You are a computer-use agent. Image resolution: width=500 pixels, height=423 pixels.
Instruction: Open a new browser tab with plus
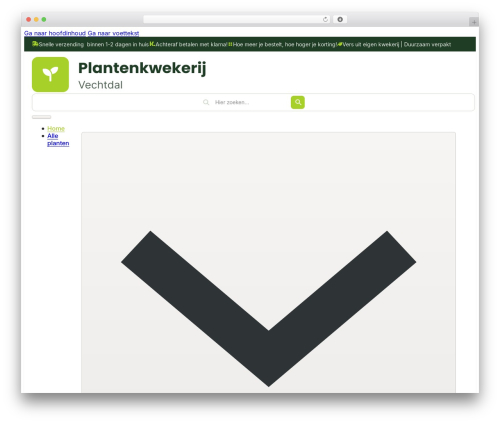[474, 22]
